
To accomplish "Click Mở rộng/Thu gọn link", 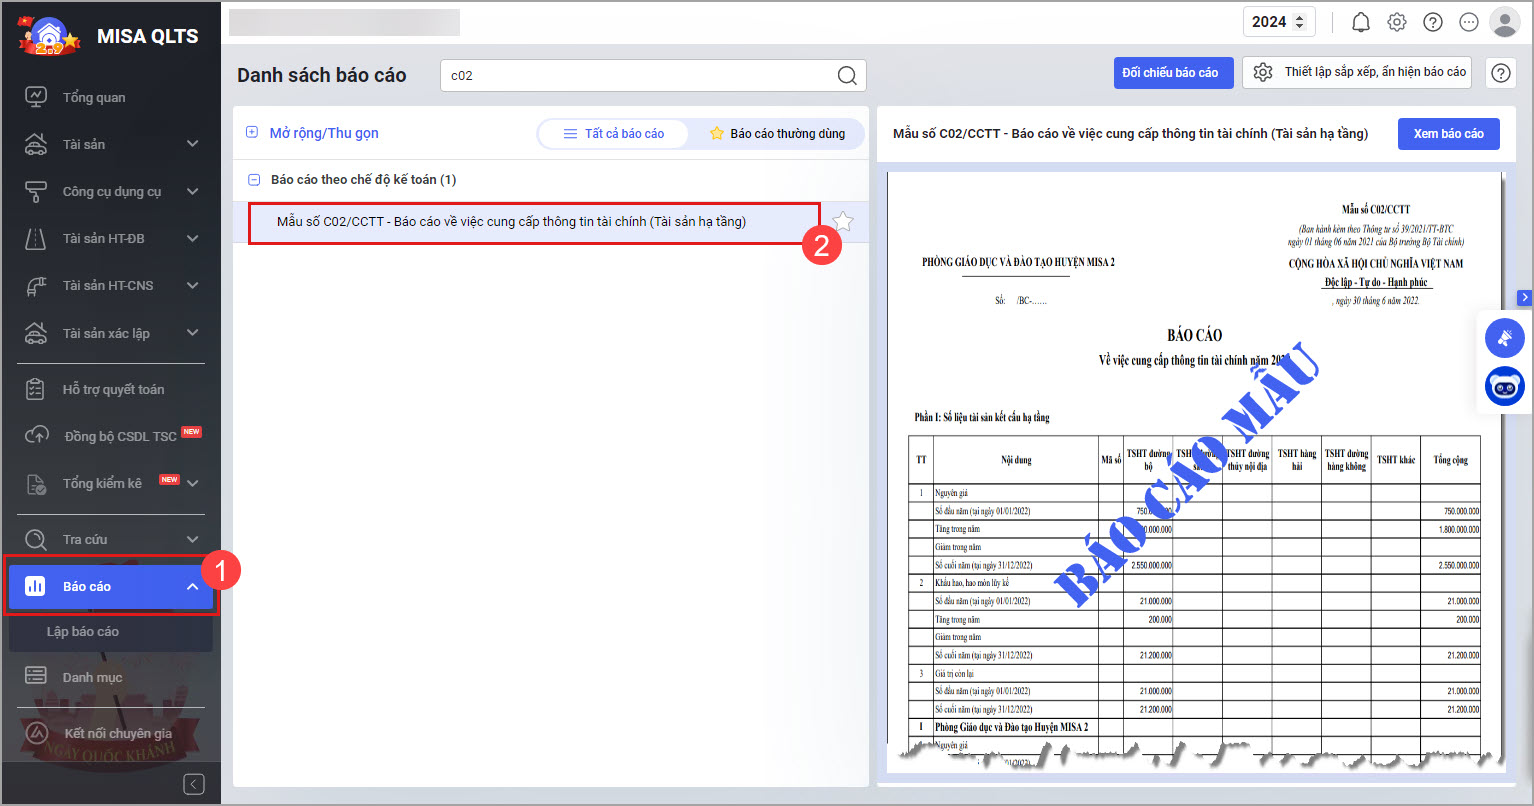I will (x=324, y=133).
